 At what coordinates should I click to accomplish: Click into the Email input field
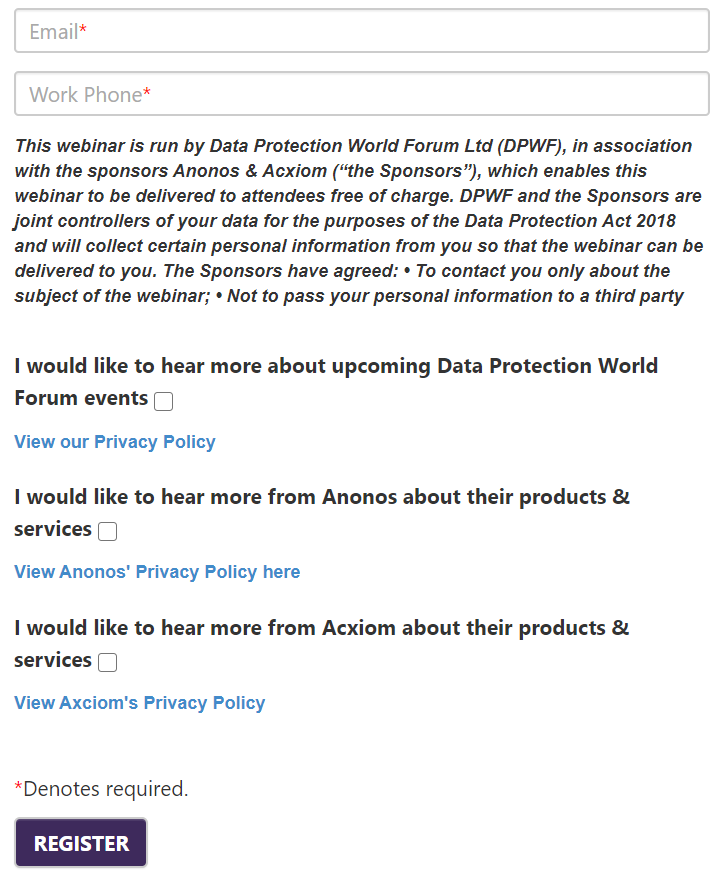362,31
